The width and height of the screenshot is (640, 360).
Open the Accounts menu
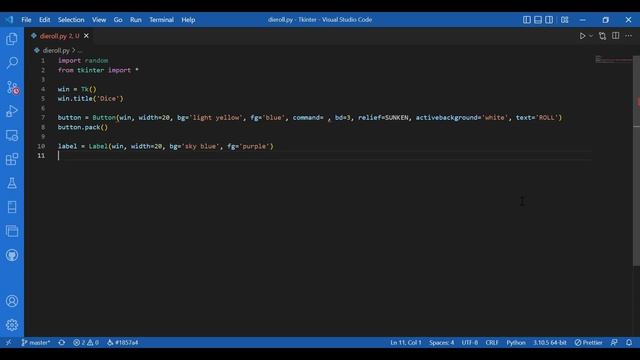pos(12,301)
